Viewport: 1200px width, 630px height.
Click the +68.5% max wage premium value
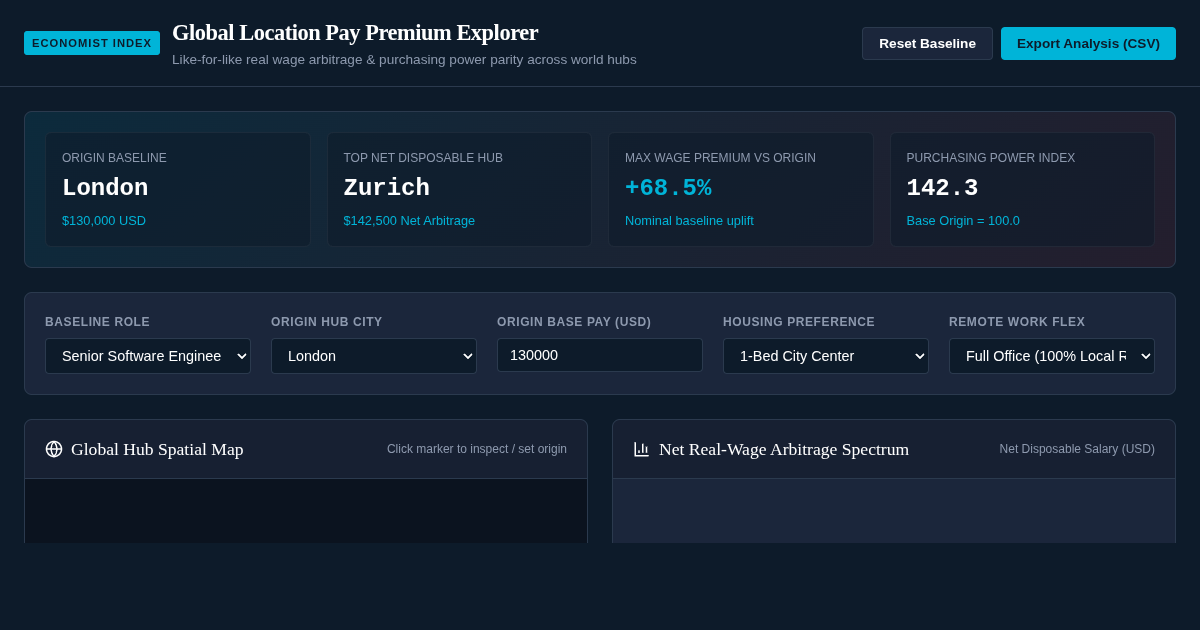668,188
